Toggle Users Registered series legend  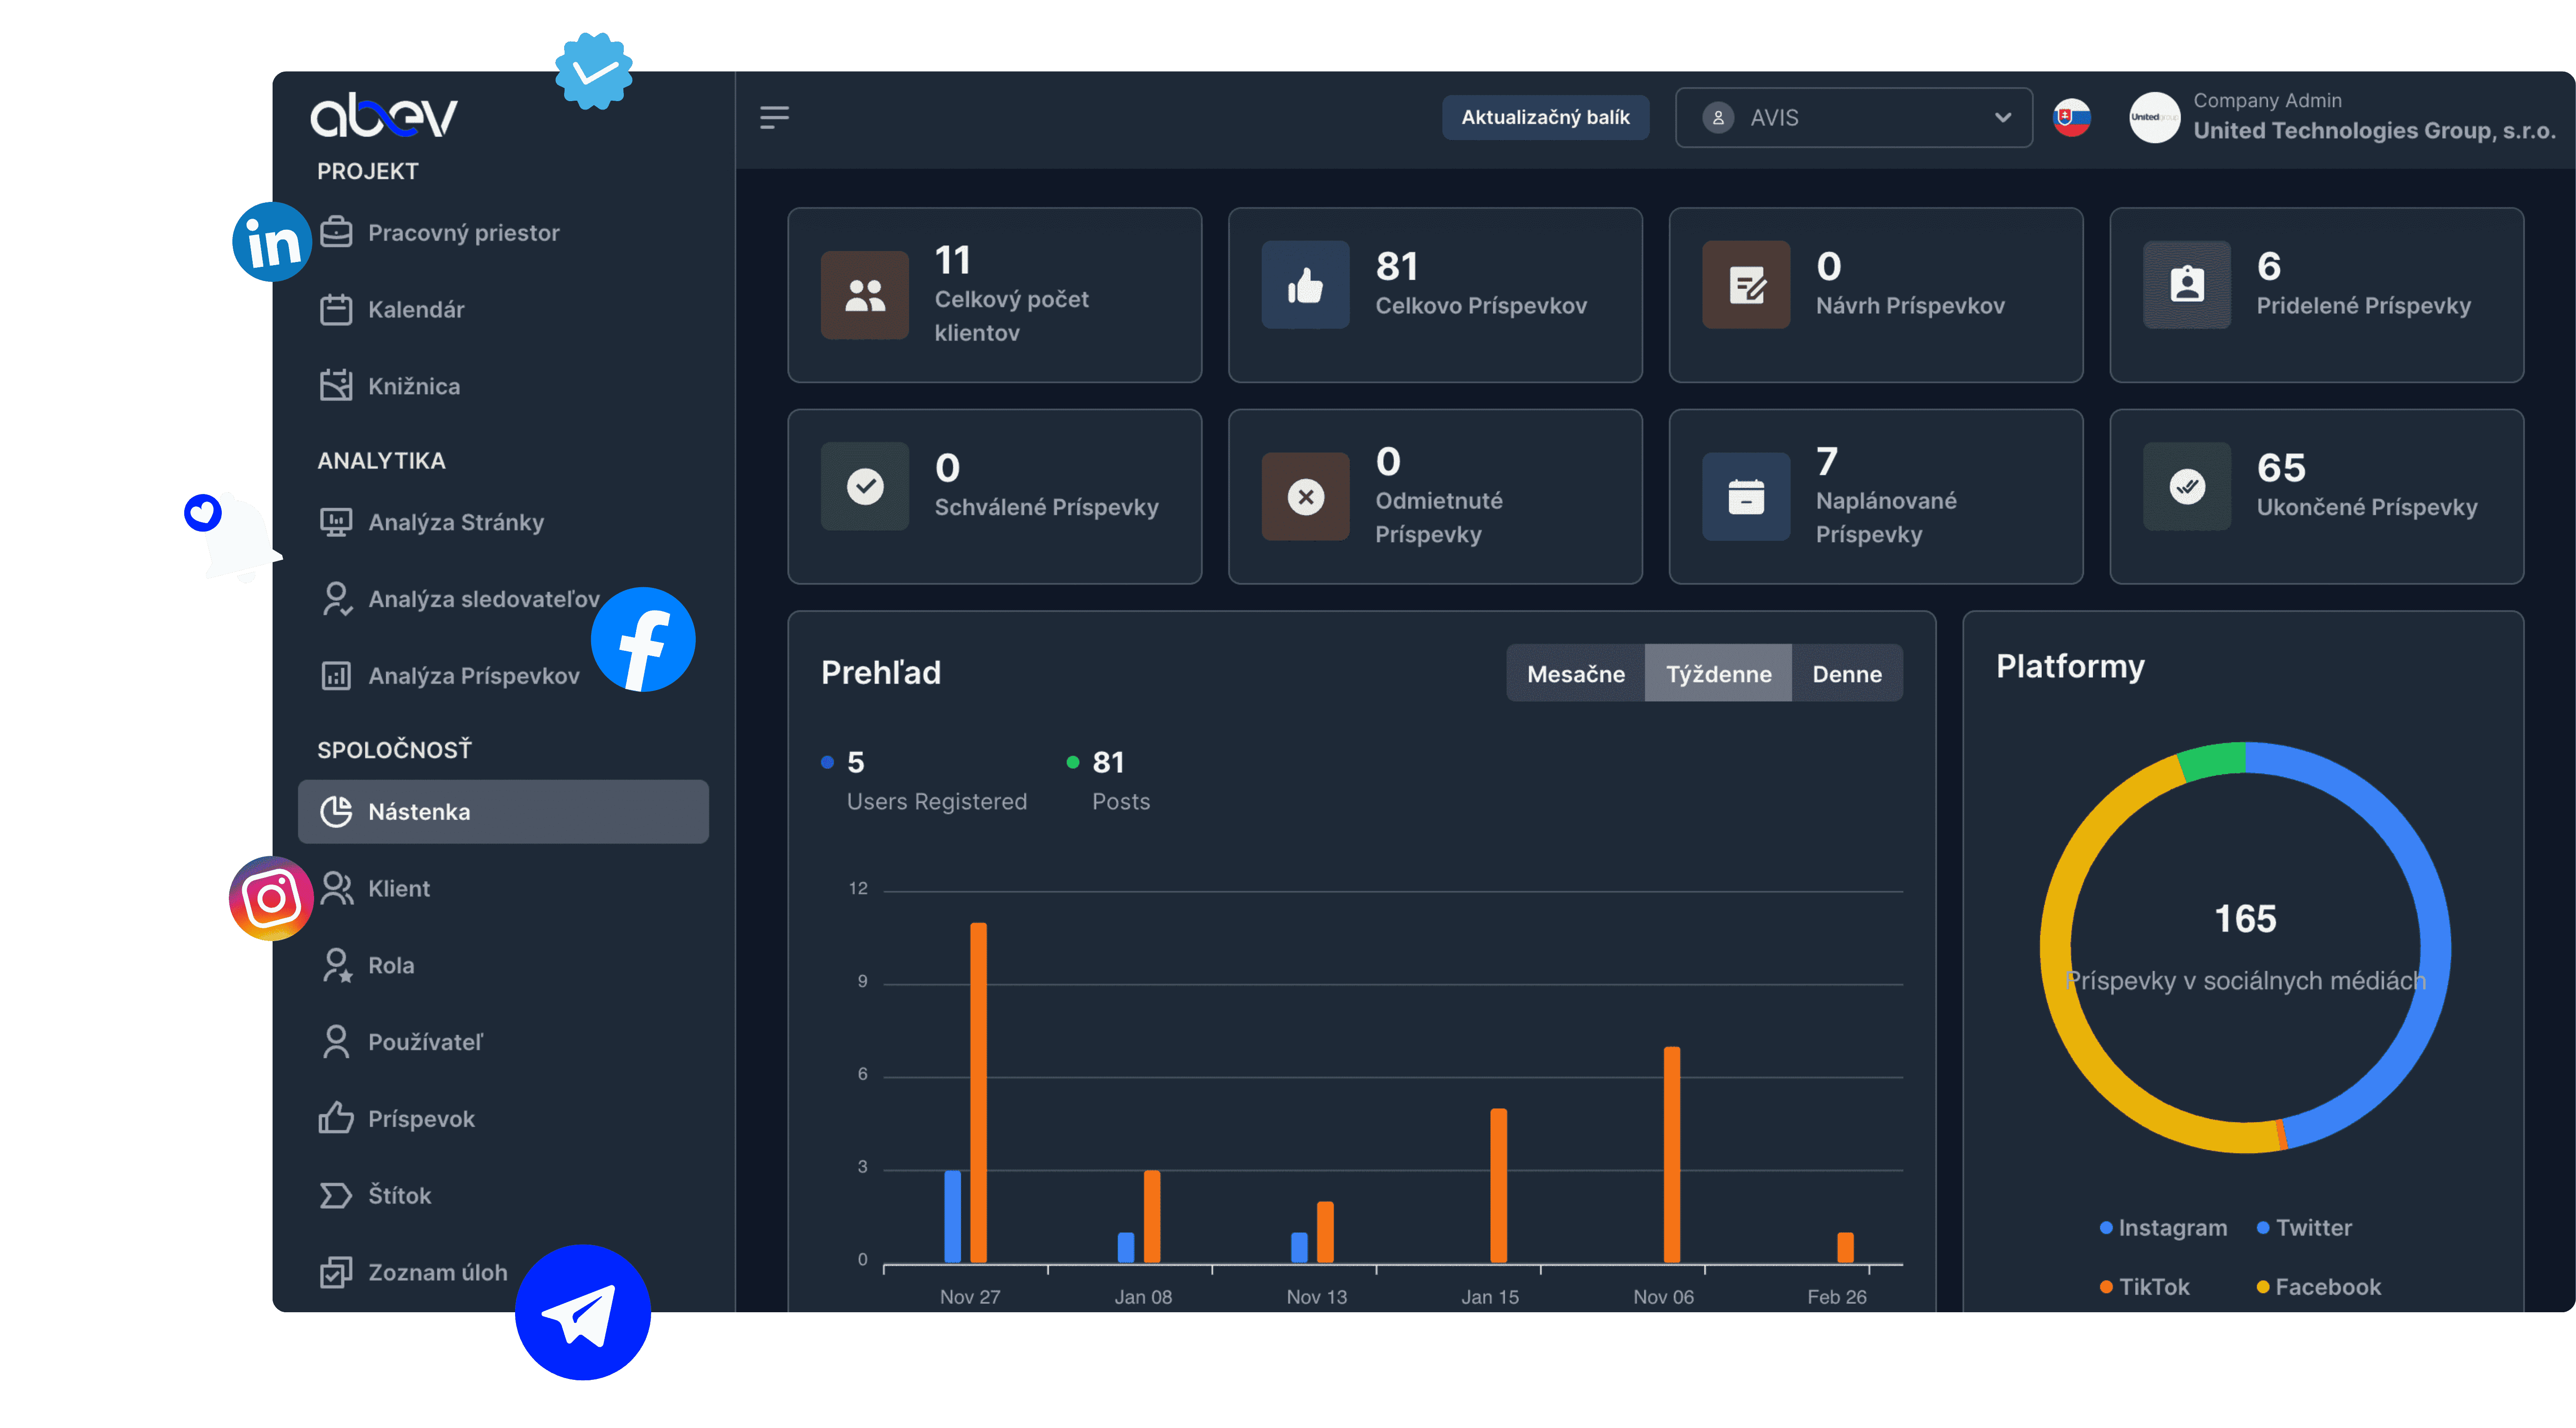tap(924, 781)
